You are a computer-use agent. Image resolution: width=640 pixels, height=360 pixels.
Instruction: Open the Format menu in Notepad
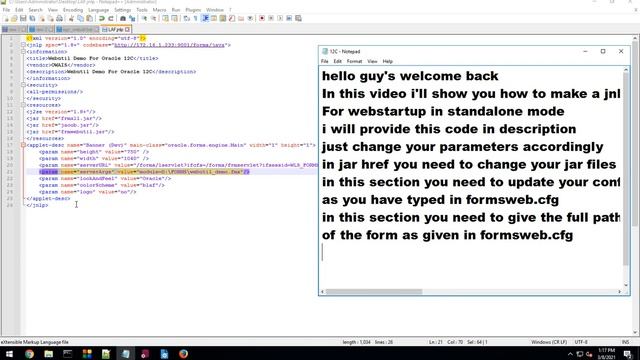(x=354, y=61)
